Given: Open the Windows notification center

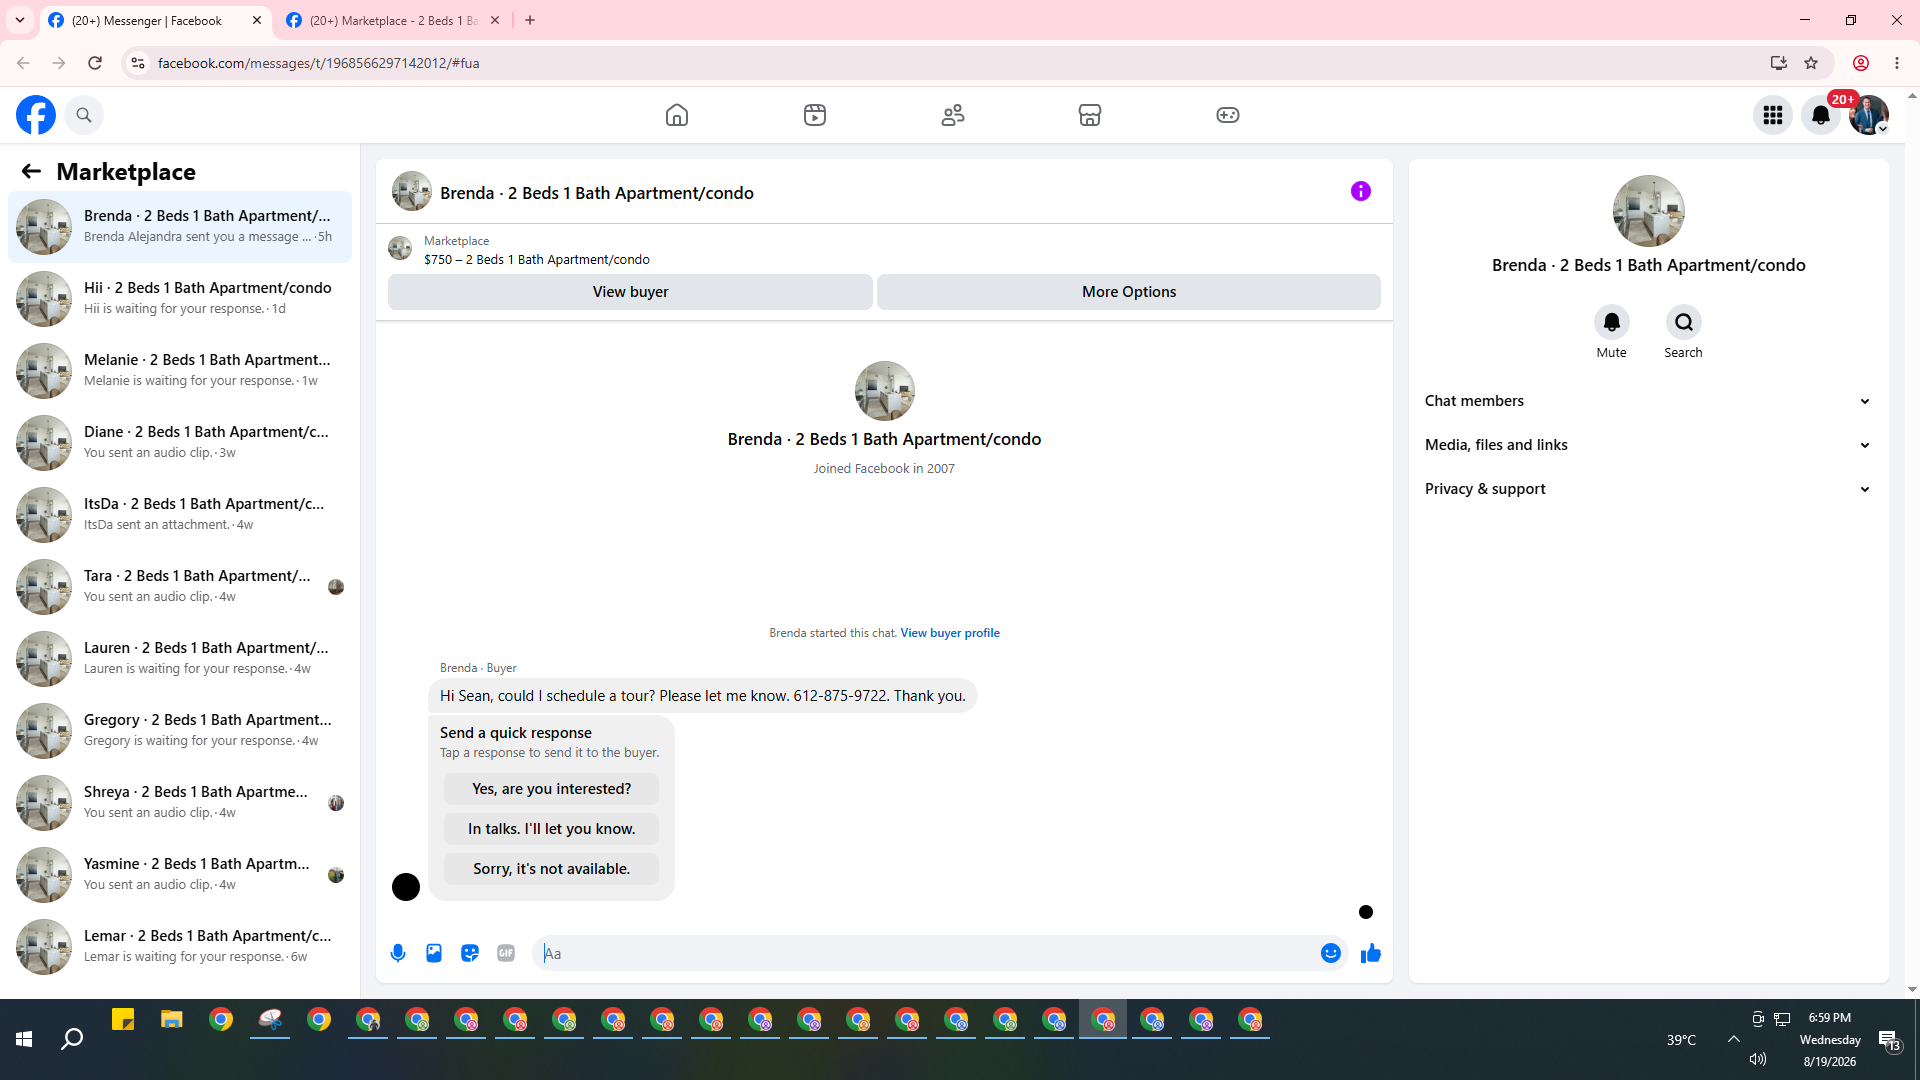Looking at the screenshot, I should (1889, 1040).
